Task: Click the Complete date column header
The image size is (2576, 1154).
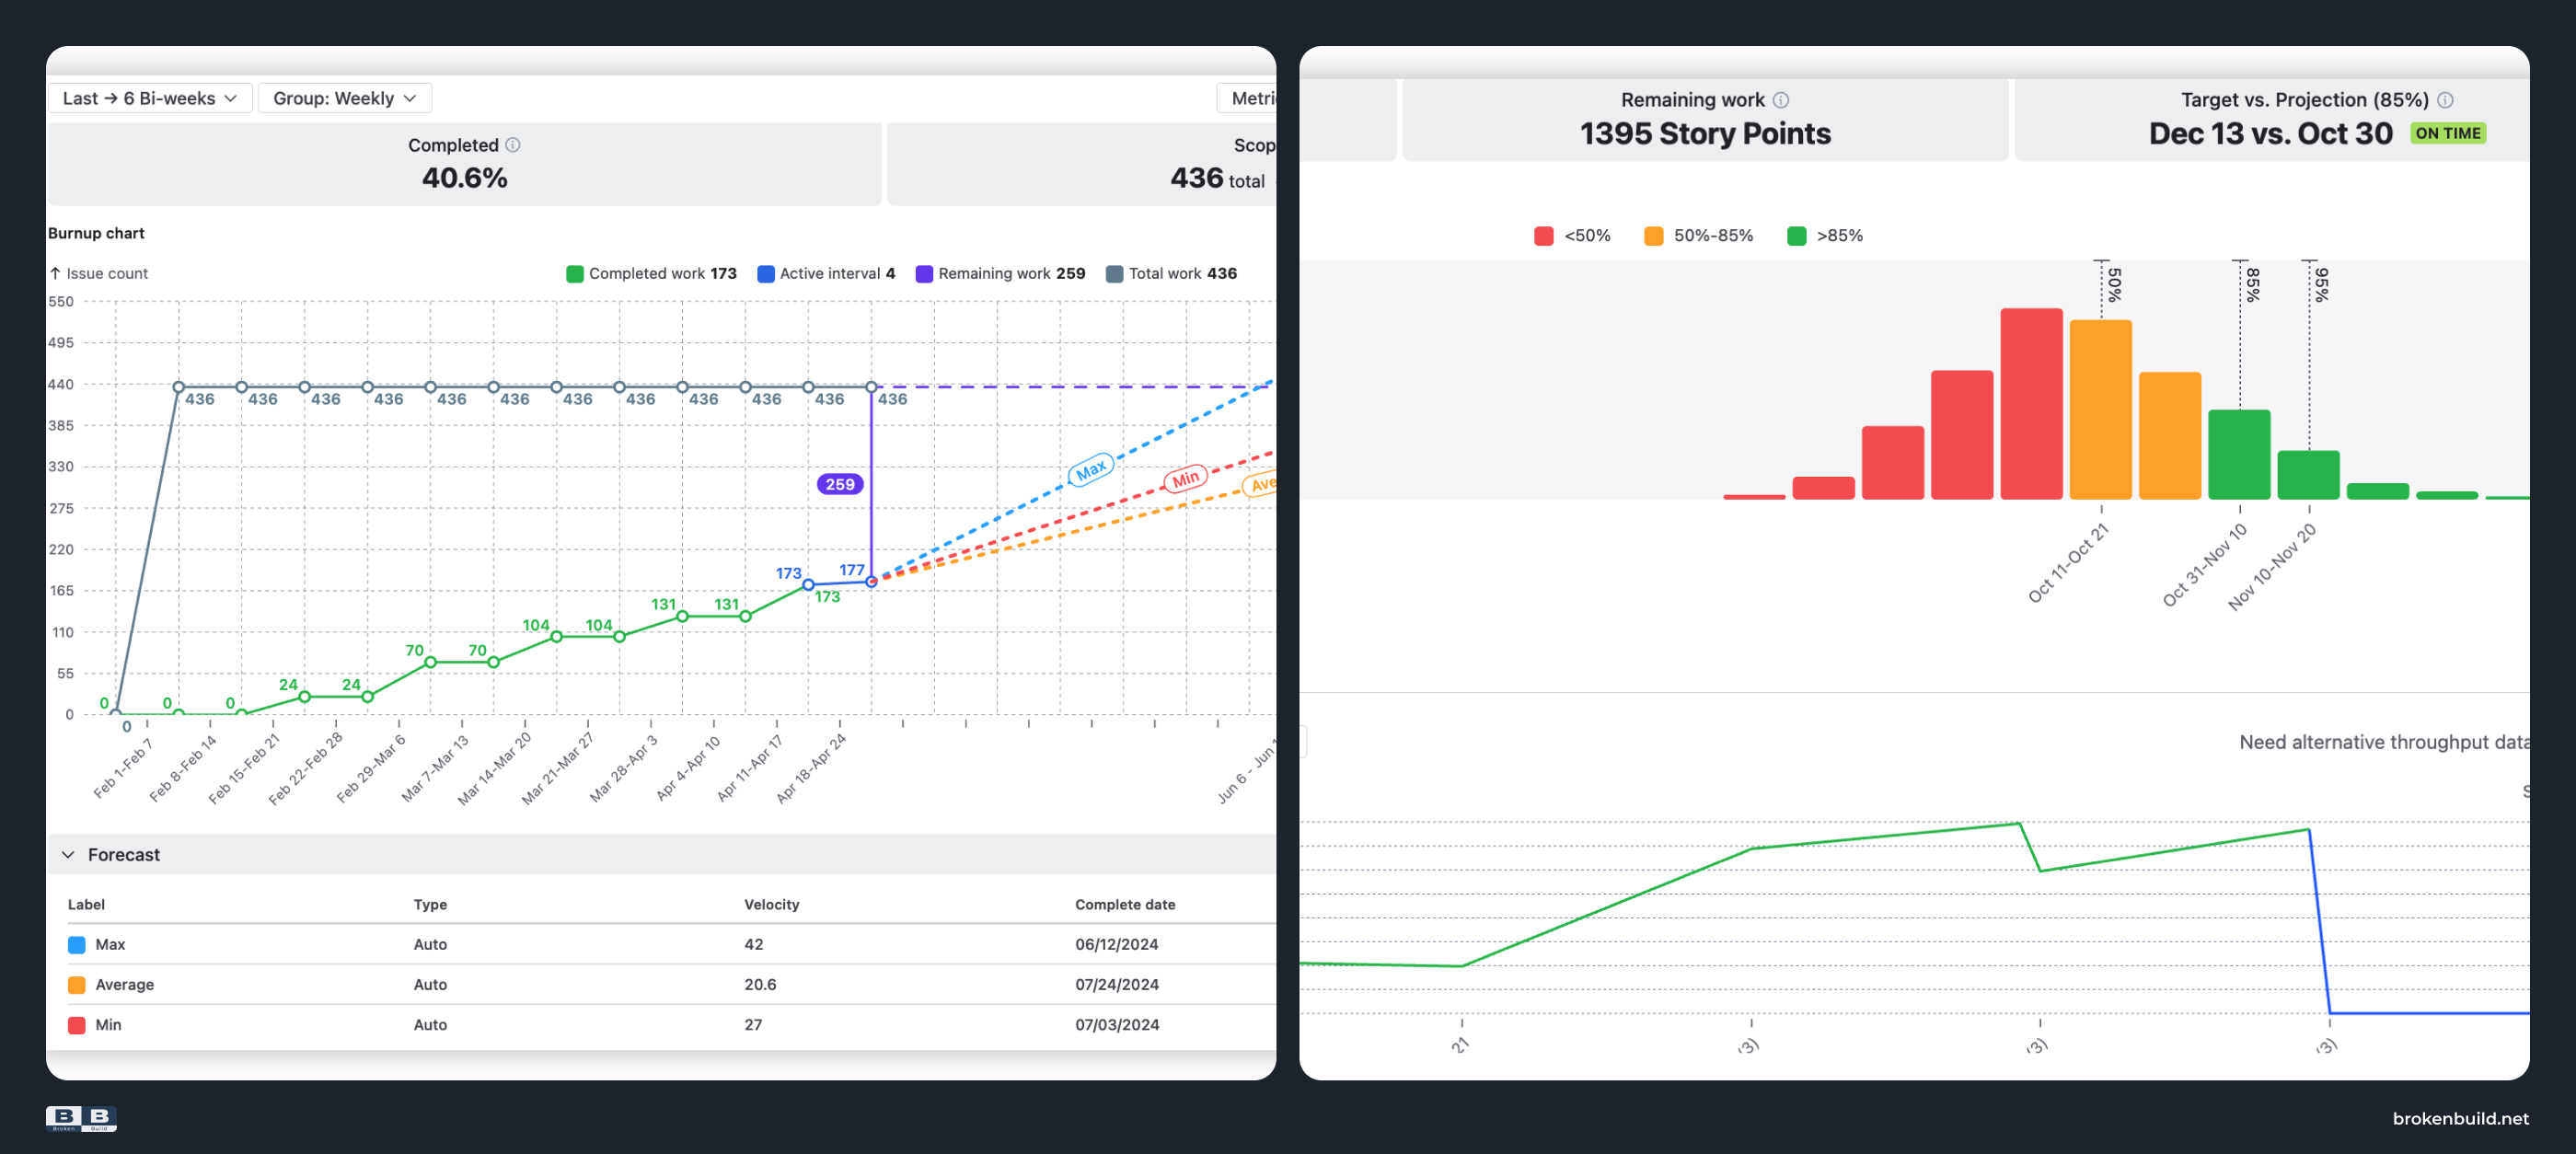Action: point(1125,905)
